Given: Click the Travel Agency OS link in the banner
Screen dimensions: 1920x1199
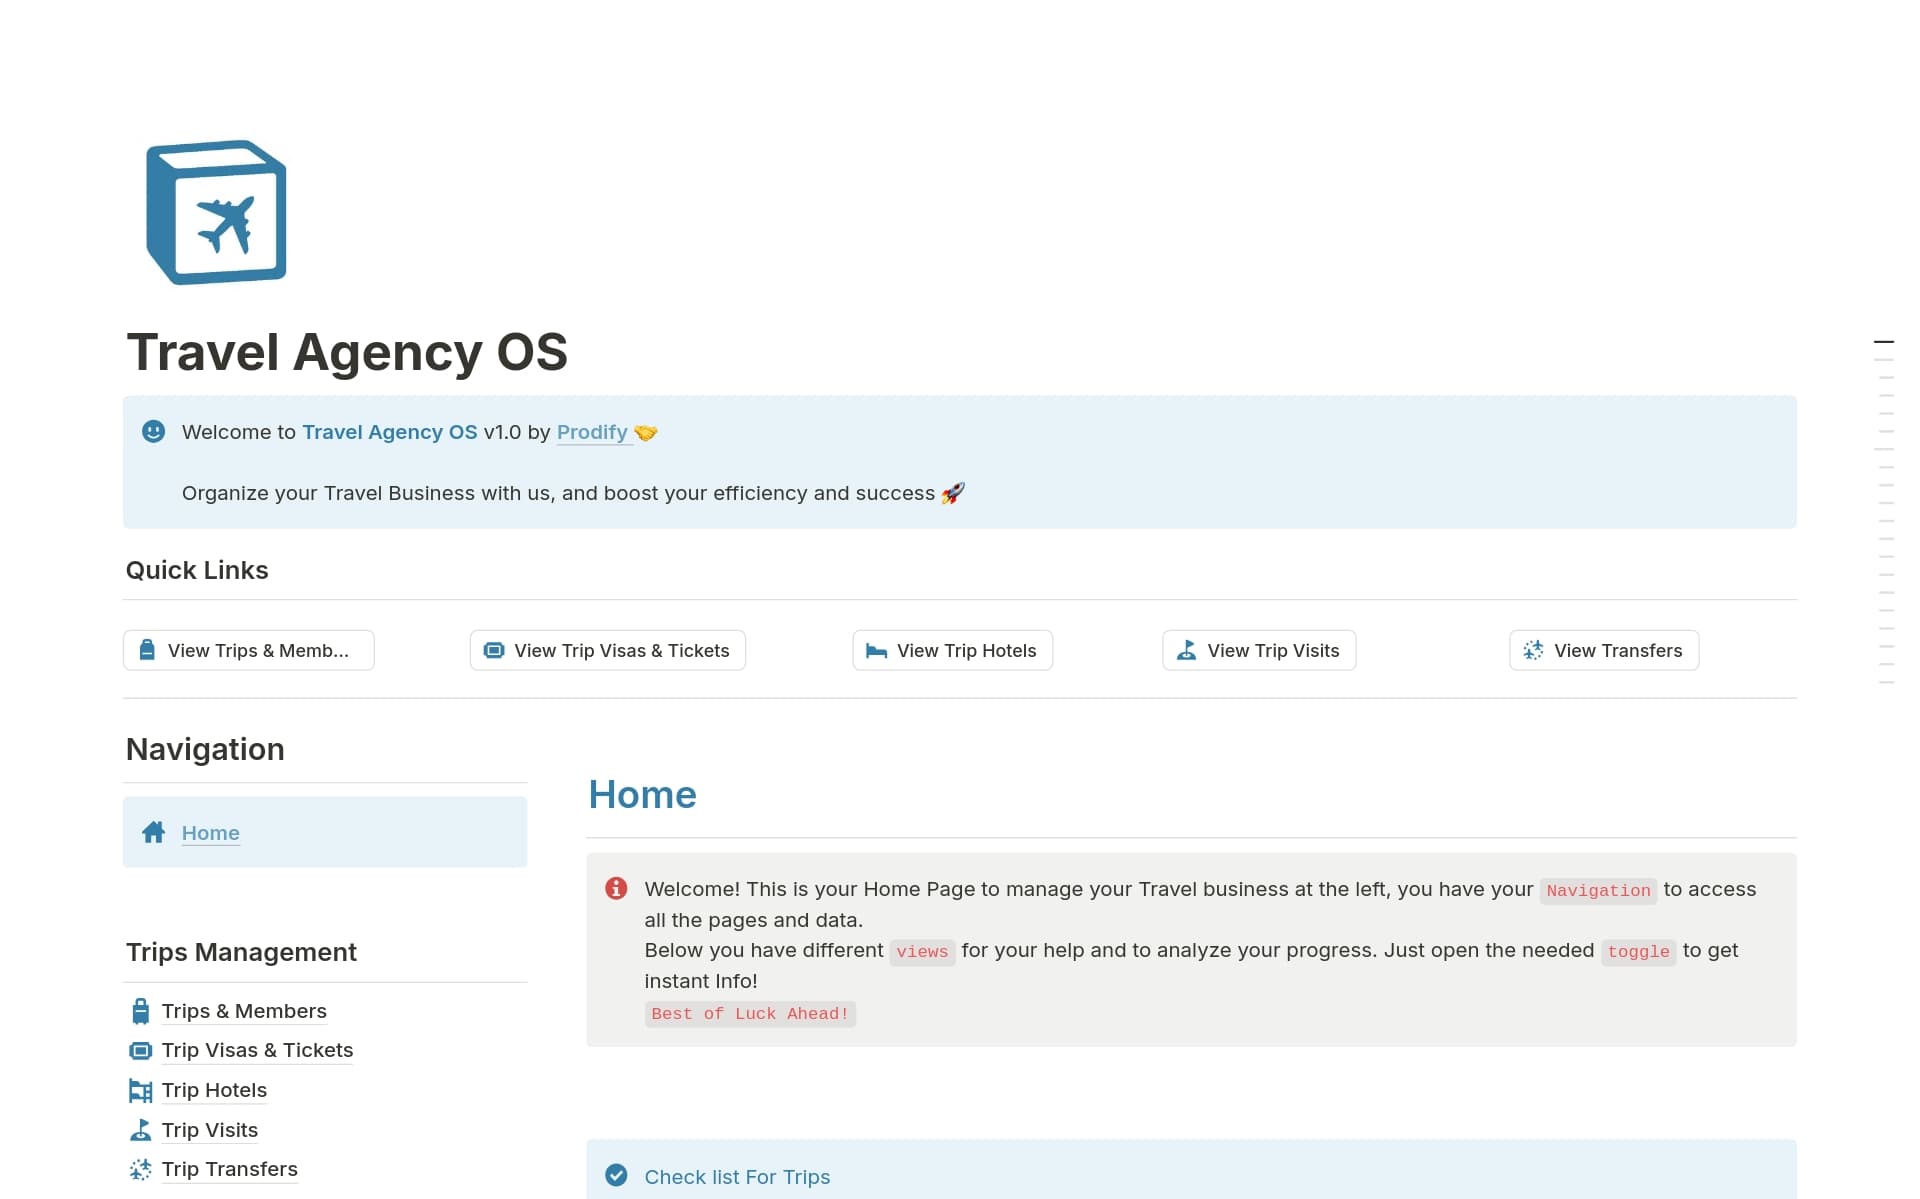Looking at the screenshot, I should click(389, 432).
